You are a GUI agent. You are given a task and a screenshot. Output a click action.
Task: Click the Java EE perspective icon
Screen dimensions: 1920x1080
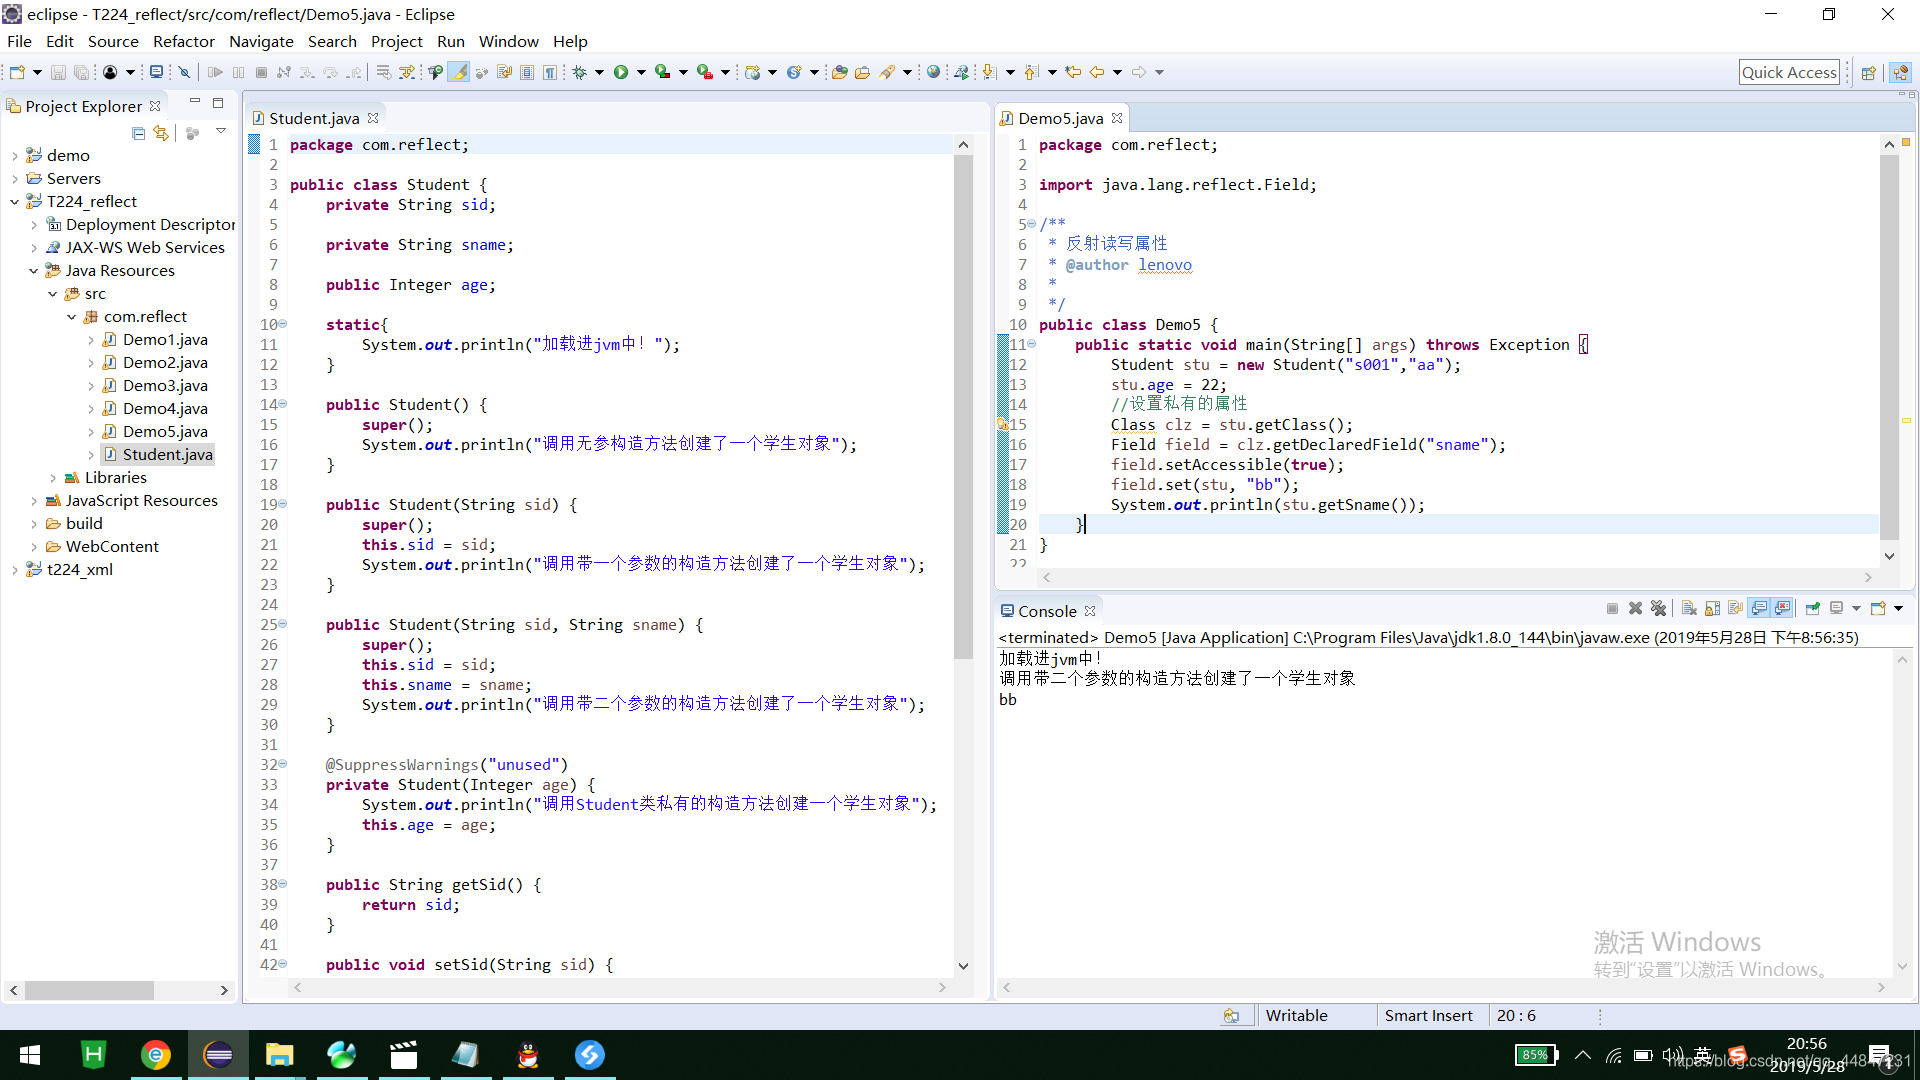coord(1900,72)
